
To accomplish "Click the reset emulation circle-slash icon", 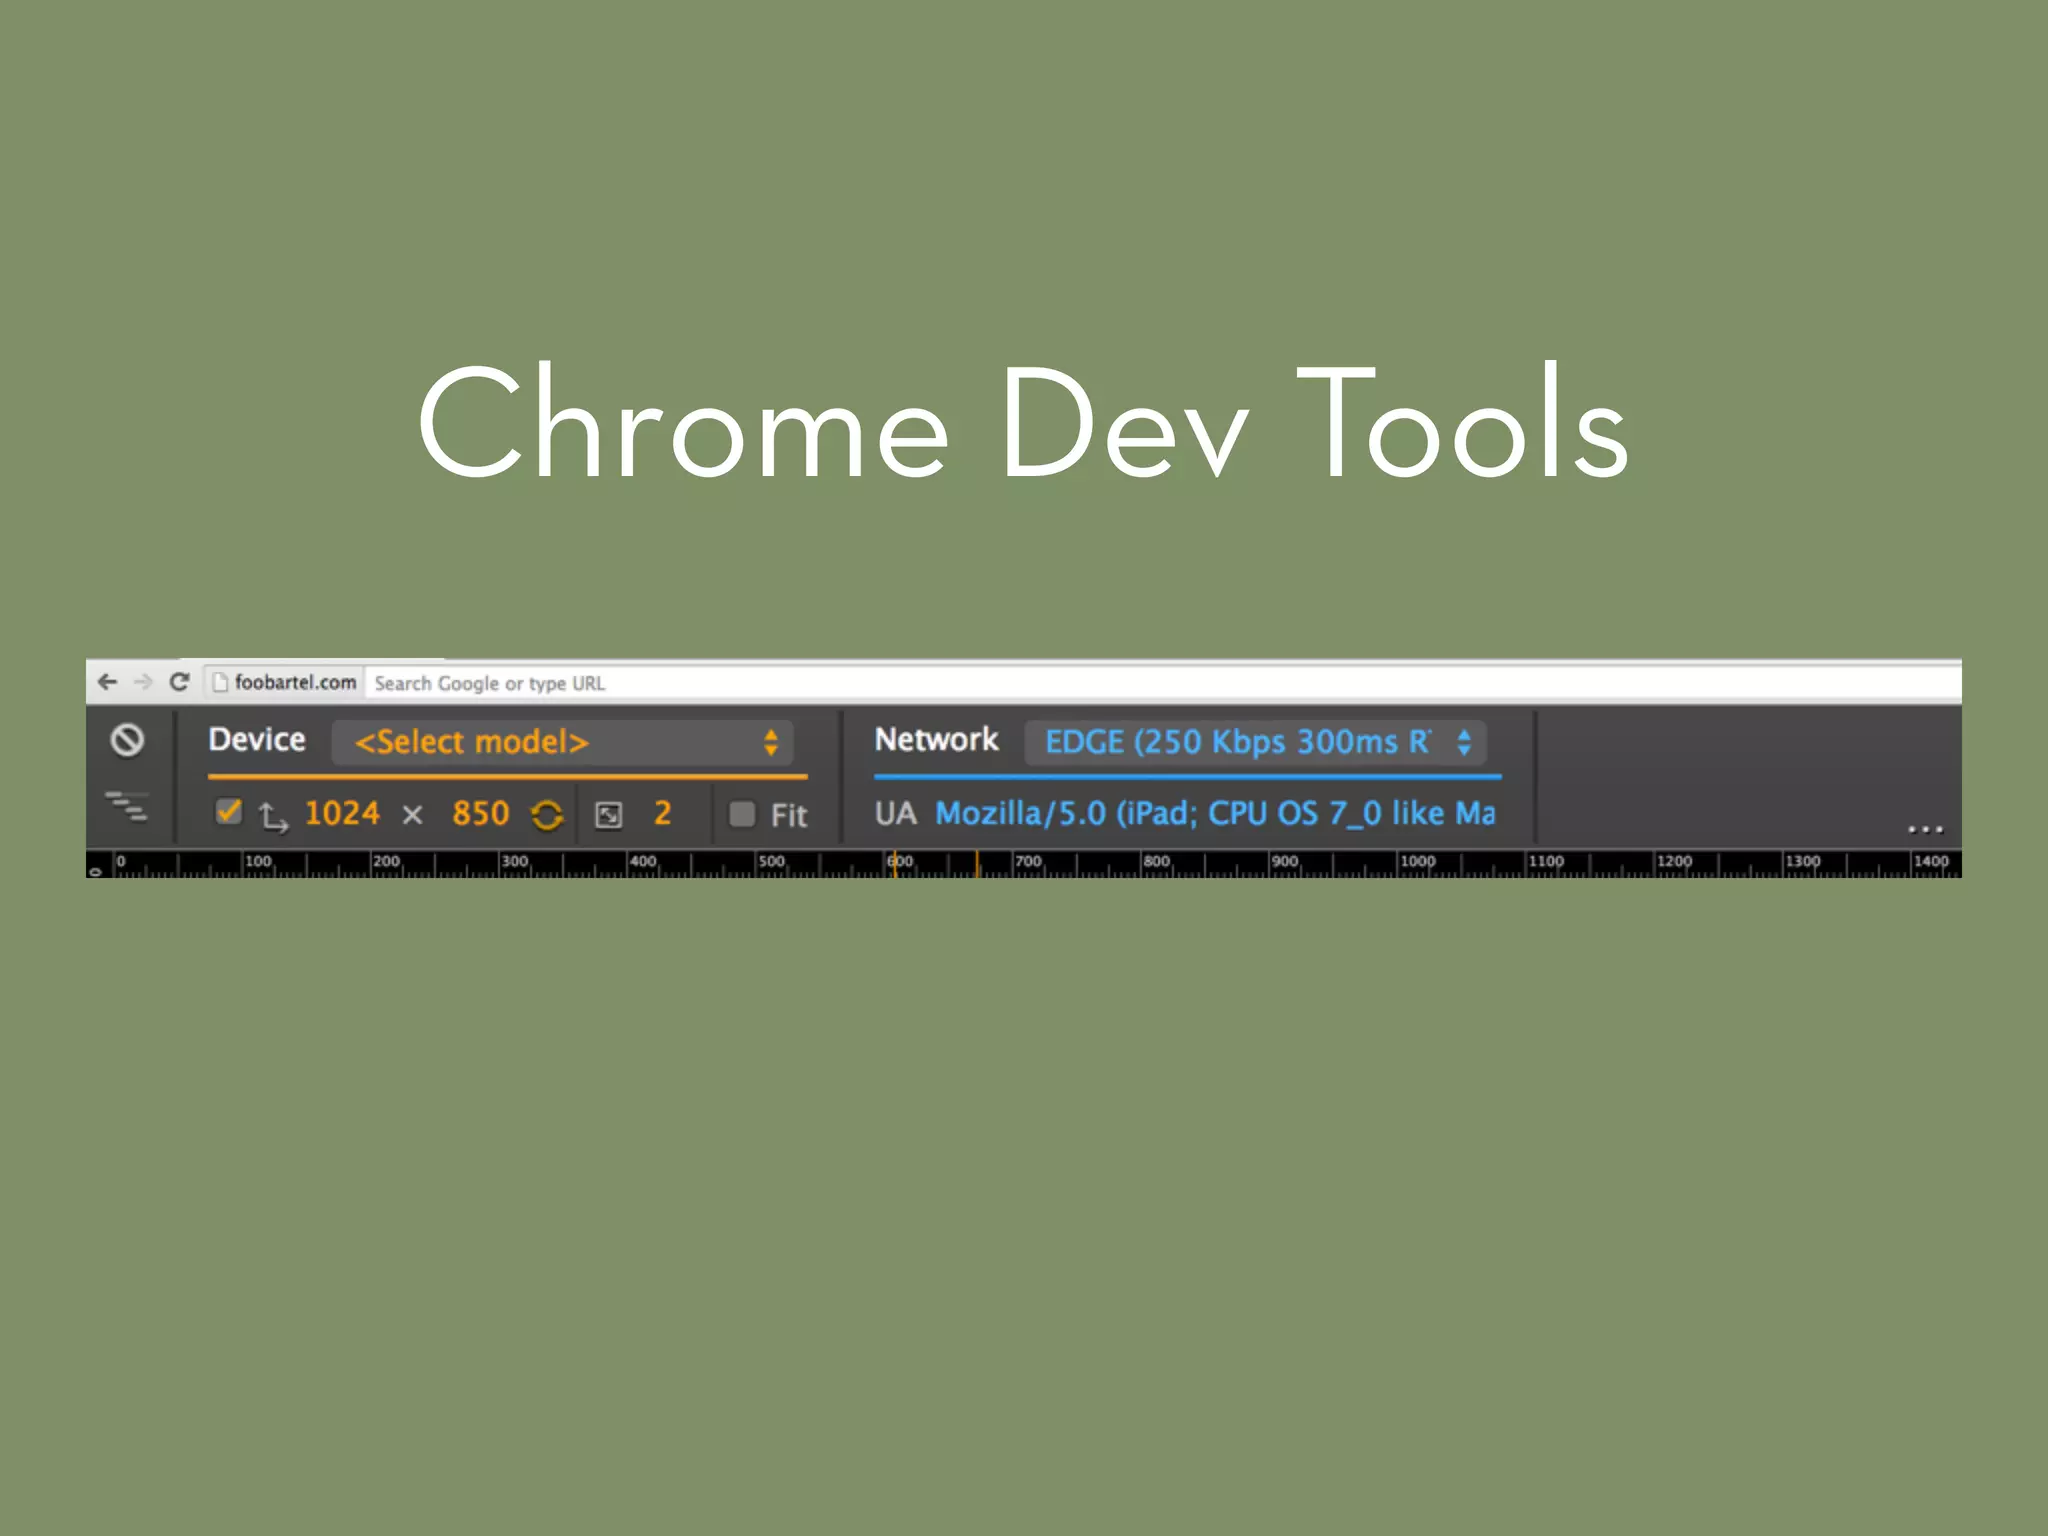I will (127, 740).
